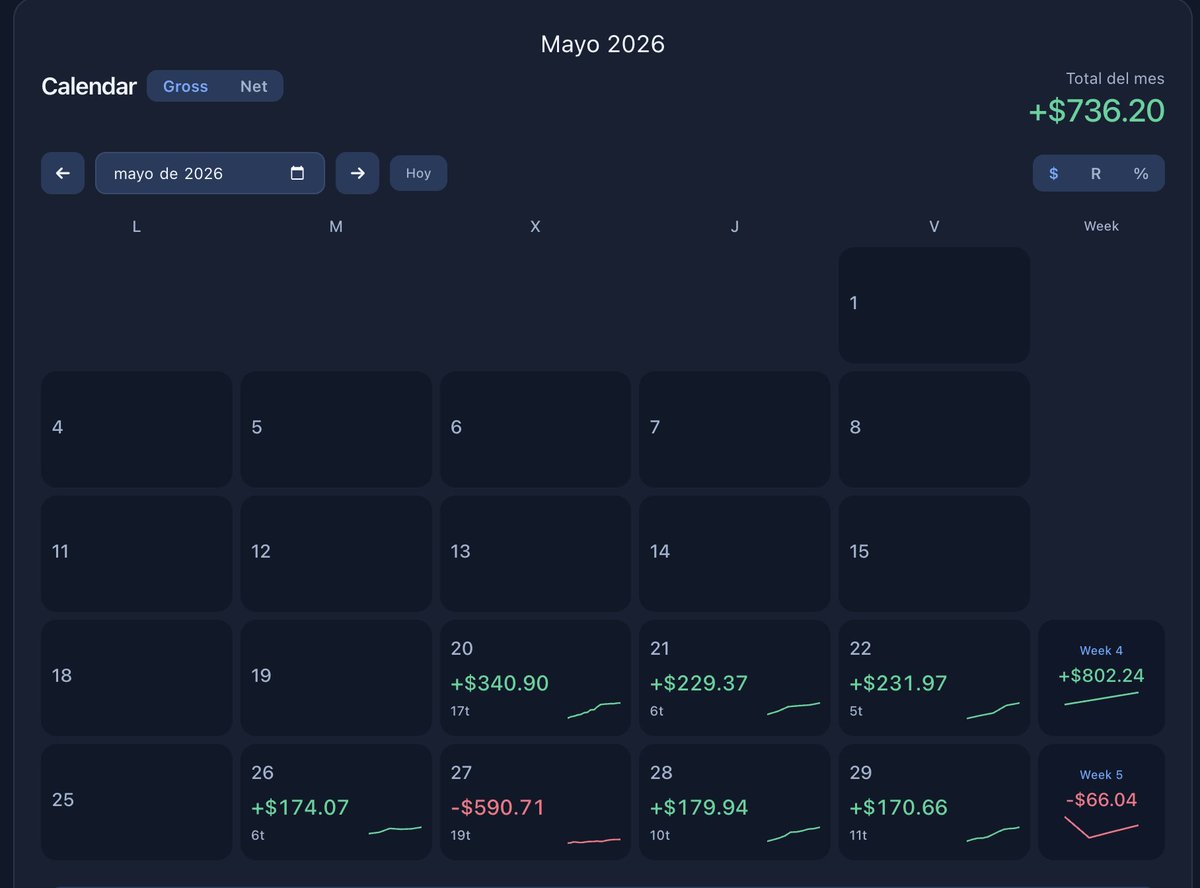The image size is (1200, 888).
Task: Click the '11t' trade count on day 29
Action: coord(858,835)
